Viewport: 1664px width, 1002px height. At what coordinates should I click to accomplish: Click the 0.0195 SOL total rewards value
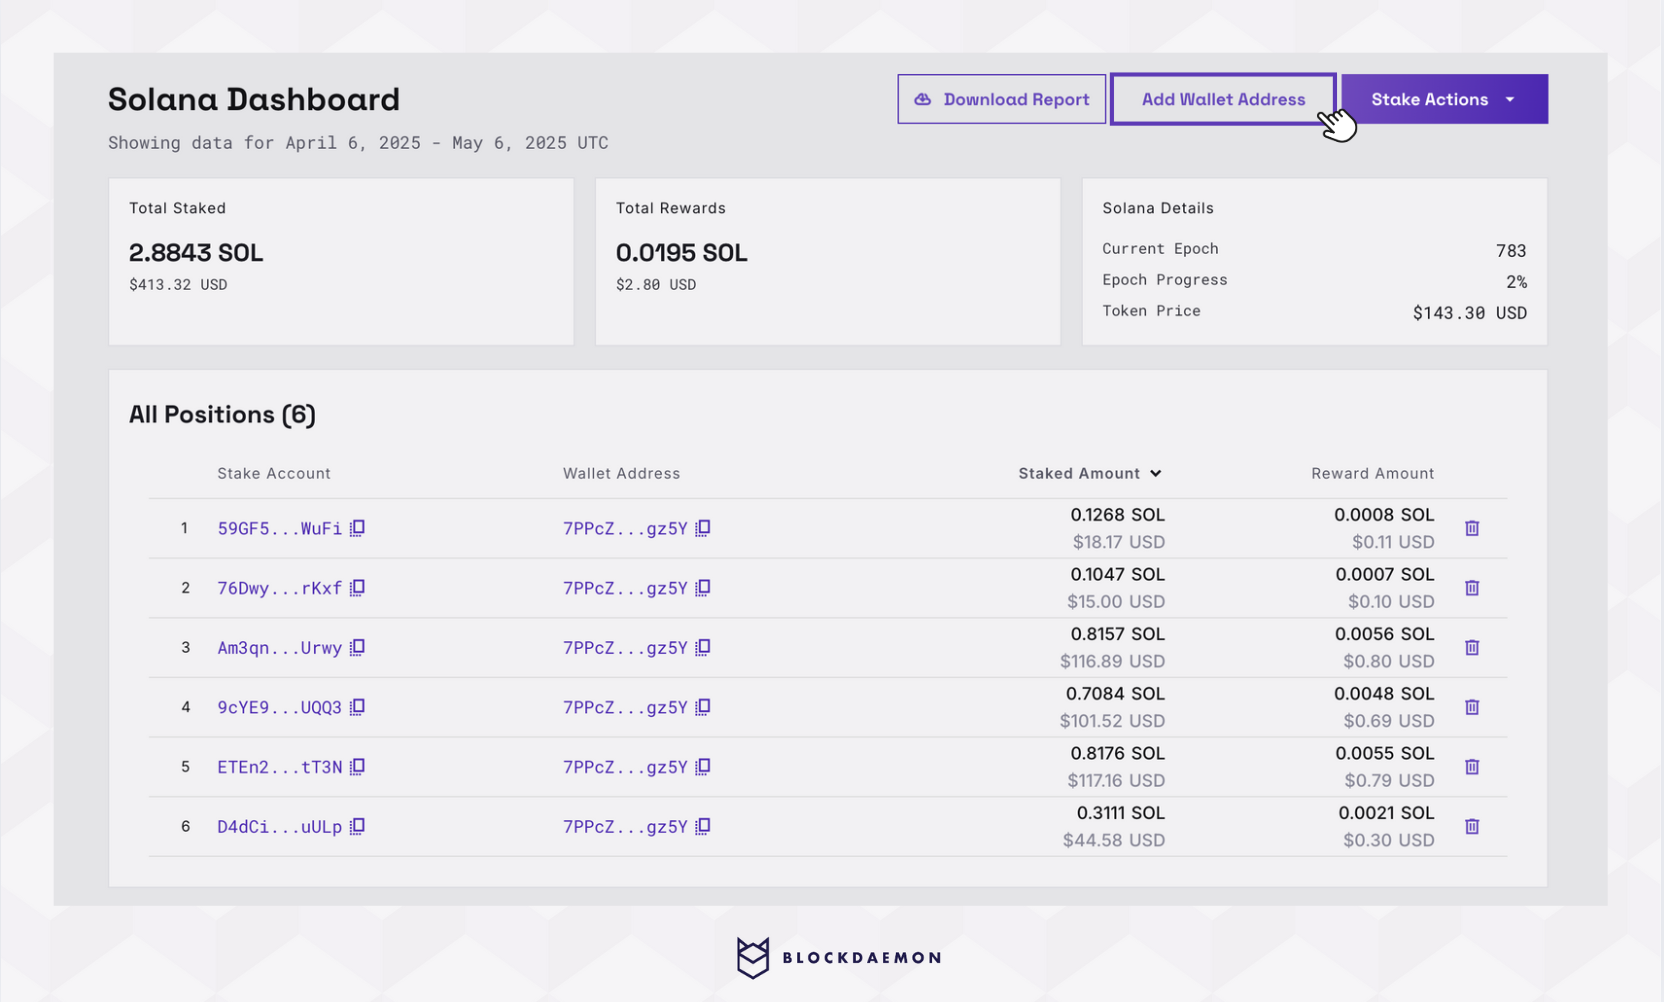[x=682, y=253]
